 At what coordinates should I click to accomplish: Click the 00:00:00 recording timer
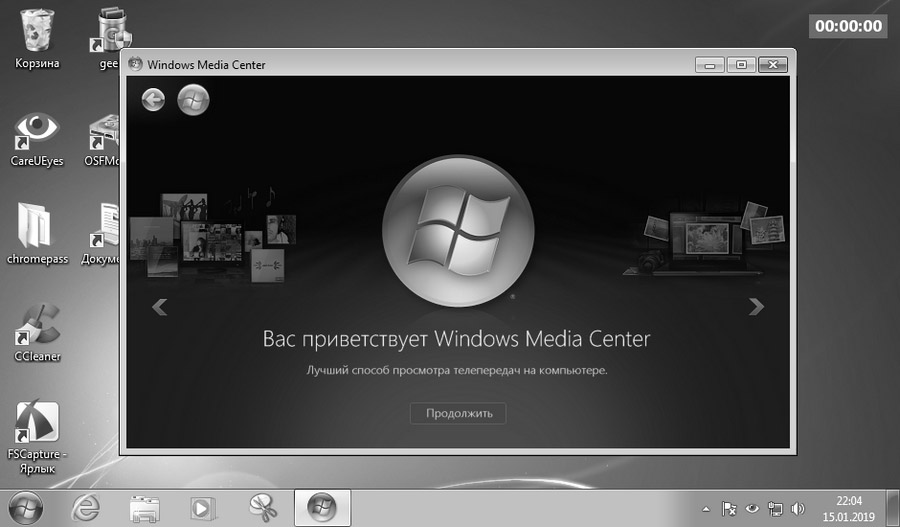848,26
